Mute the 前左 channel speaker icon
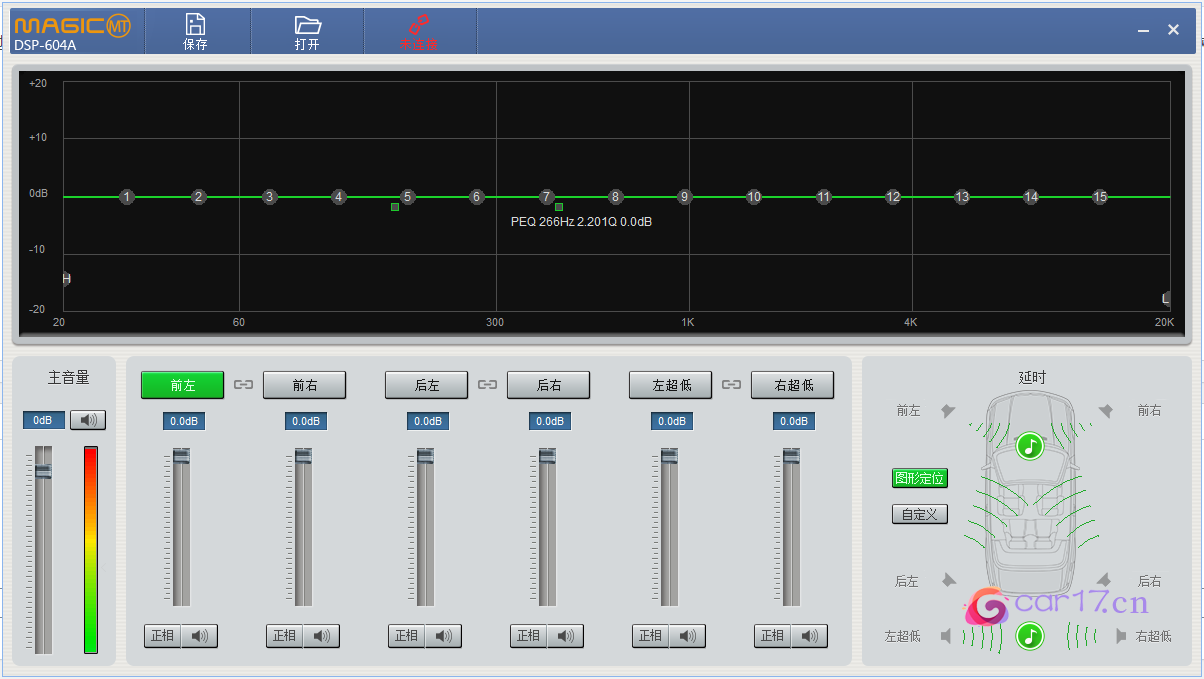This screenshot has height=679, width=1204. 200,635
